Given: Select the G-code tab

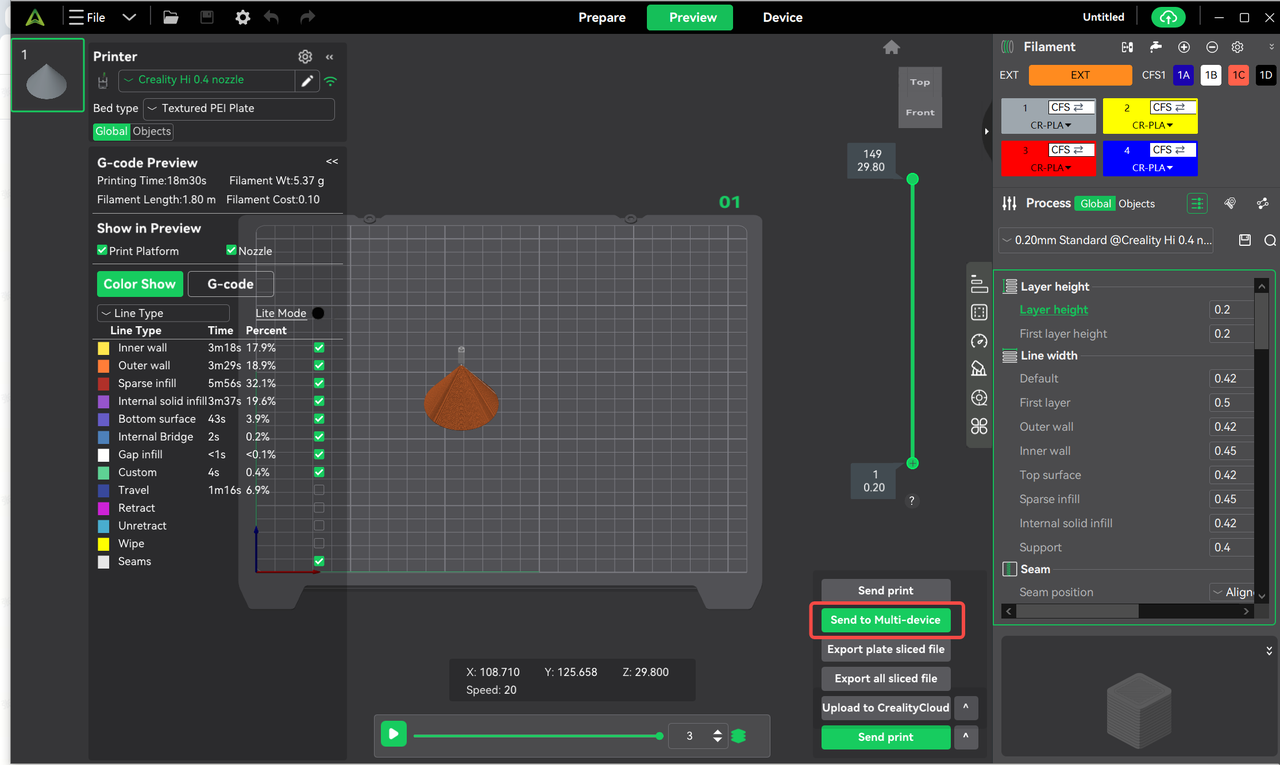Looking at the screenshot, I should [231, 284].
